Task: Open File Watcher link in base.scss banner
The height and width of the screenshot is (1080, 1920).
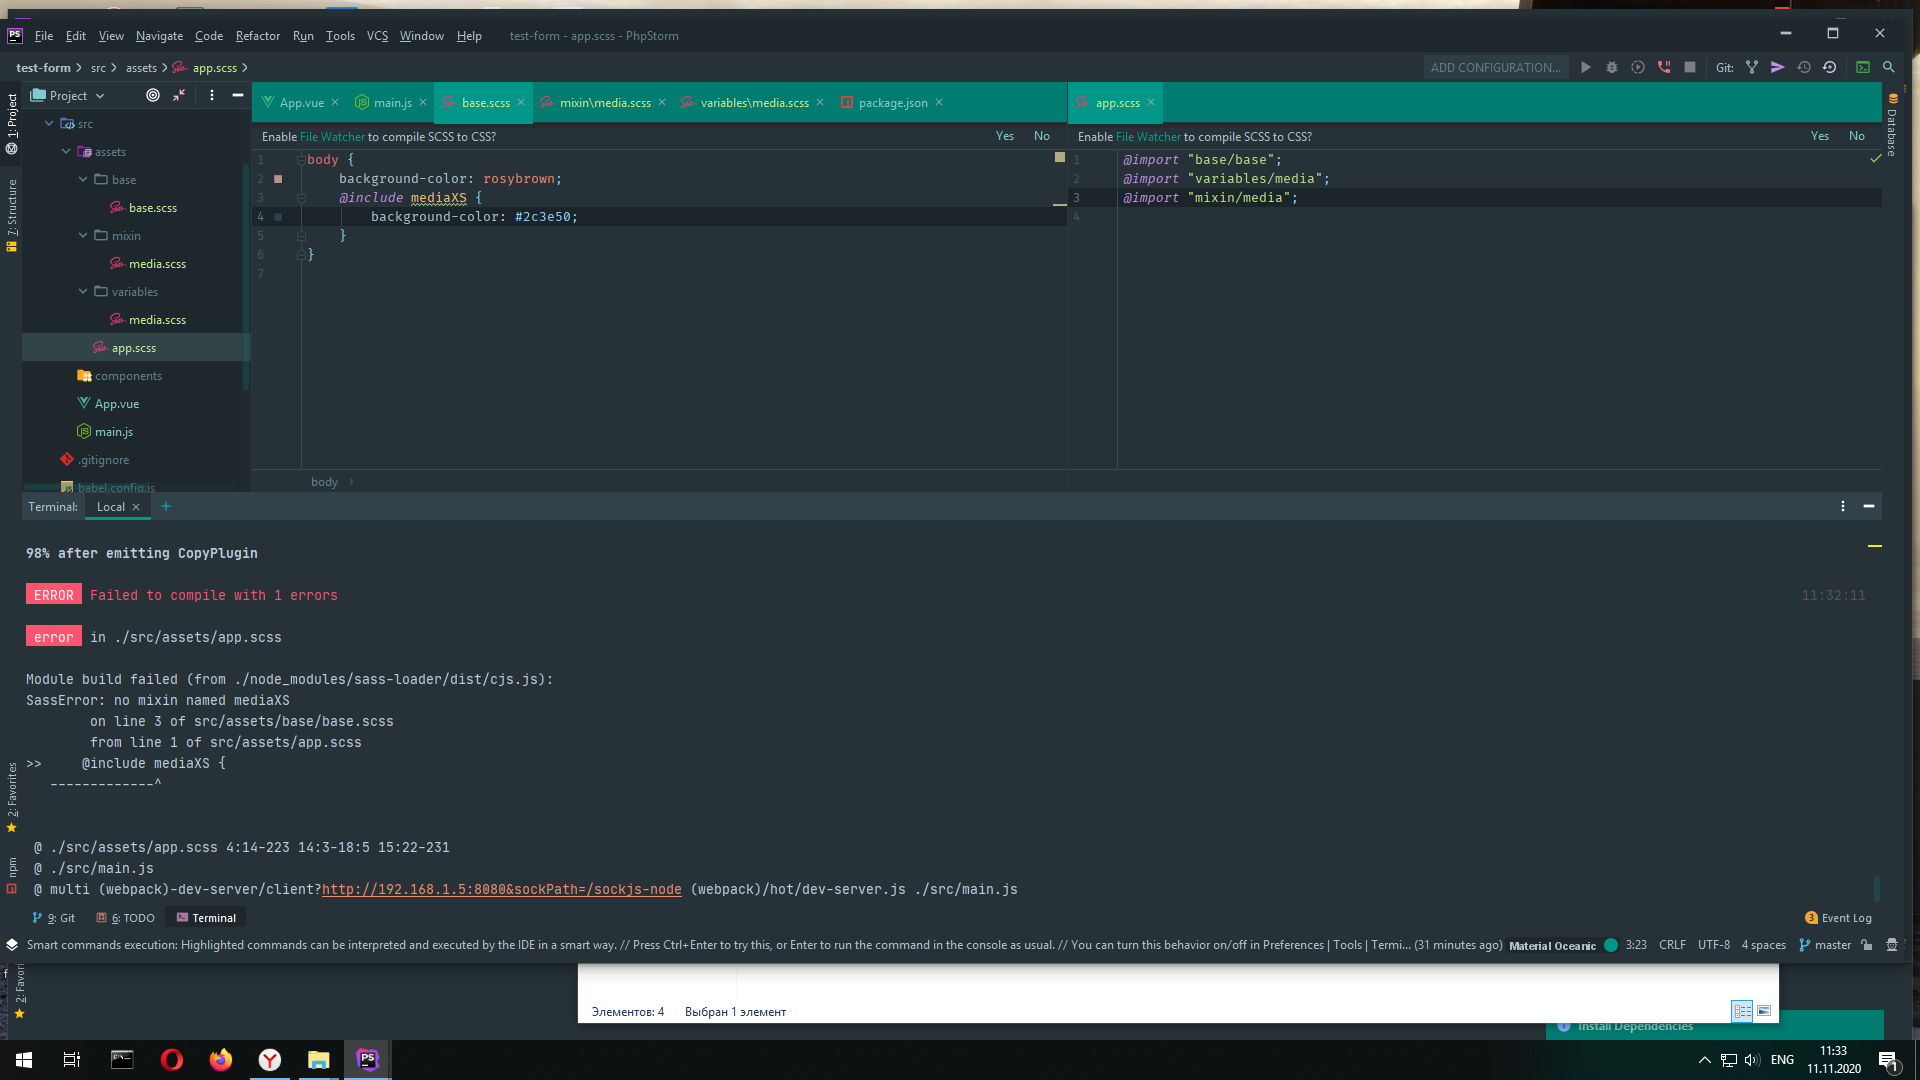Action: 333,137
